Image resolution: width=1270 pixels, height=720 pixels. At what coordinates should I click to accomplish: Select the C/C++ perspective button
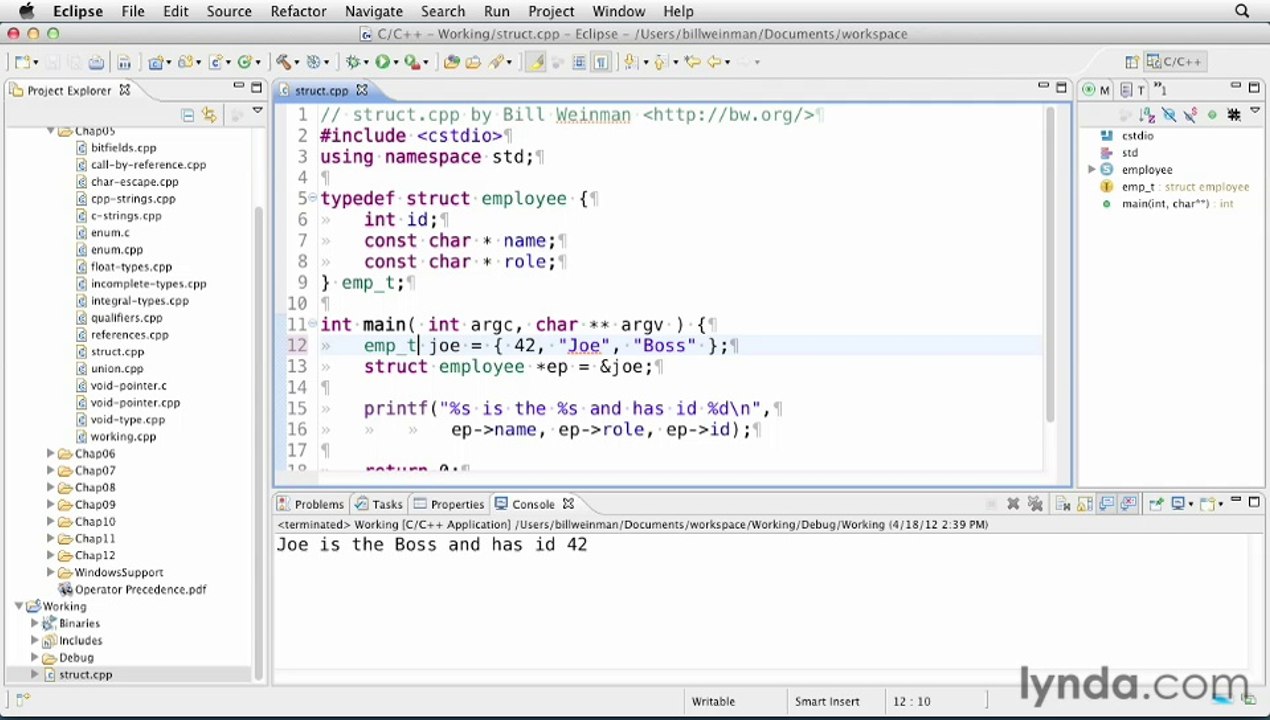click(1173, 62)
